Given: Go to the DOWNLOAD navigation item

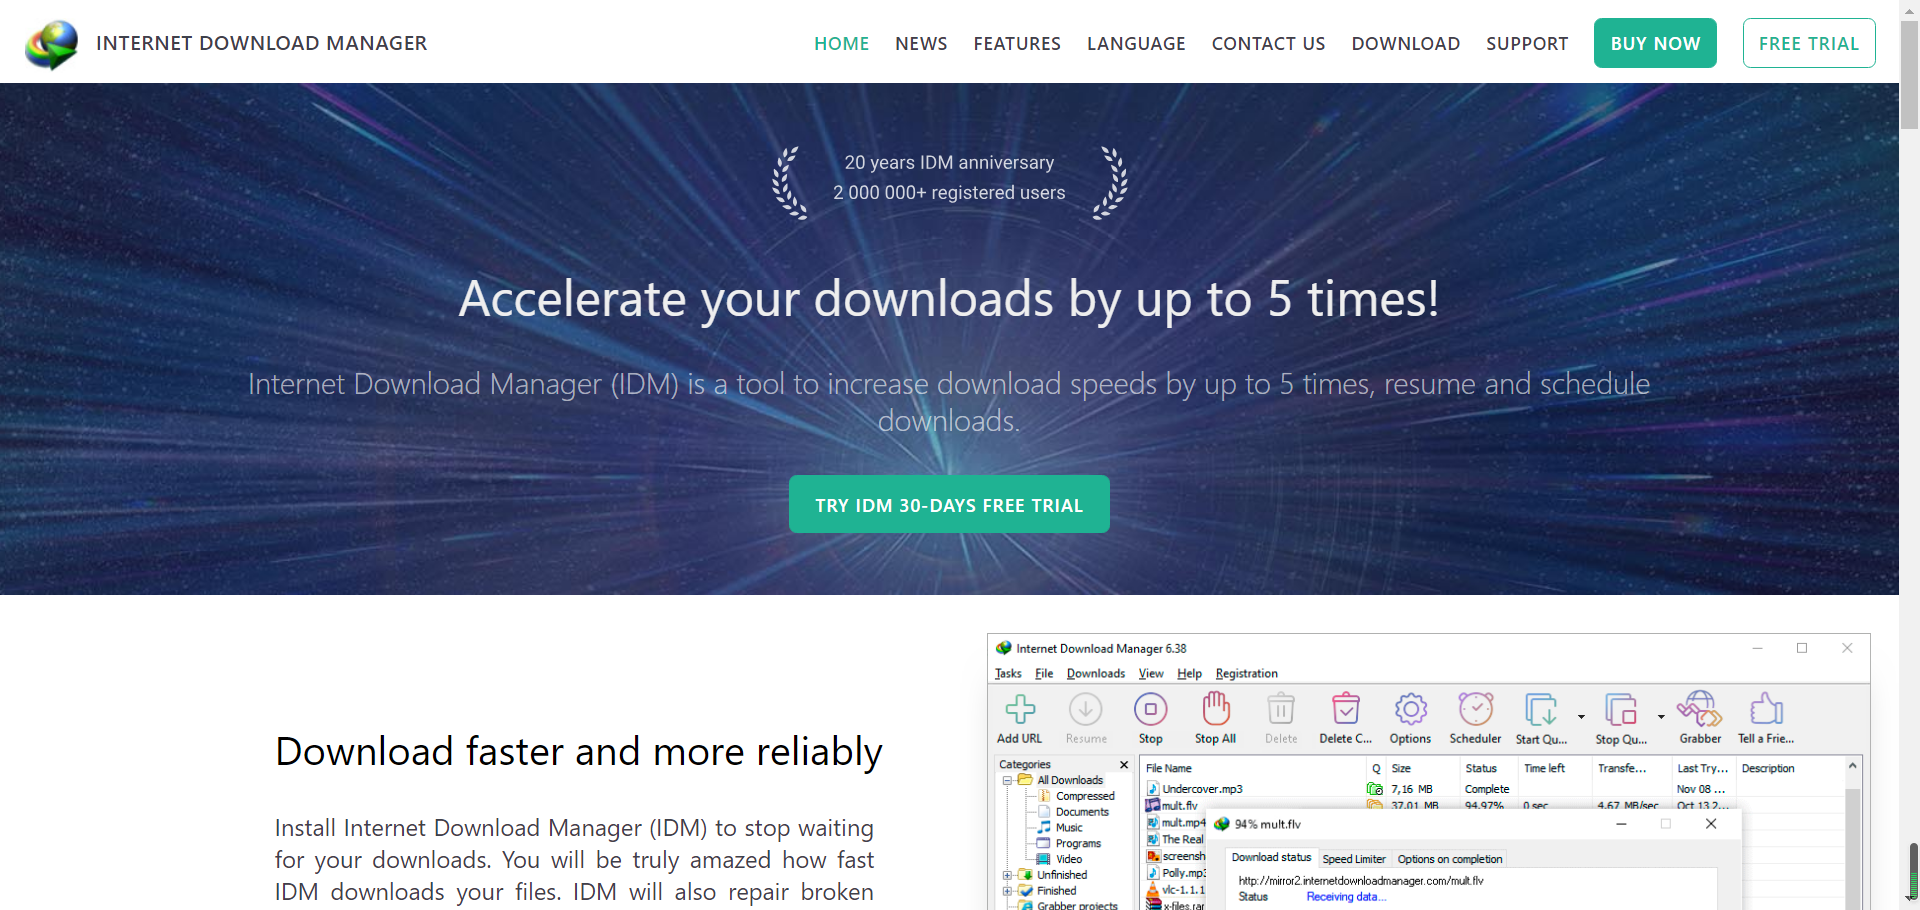Looking at the screenshot, I should coord(1405,44).
